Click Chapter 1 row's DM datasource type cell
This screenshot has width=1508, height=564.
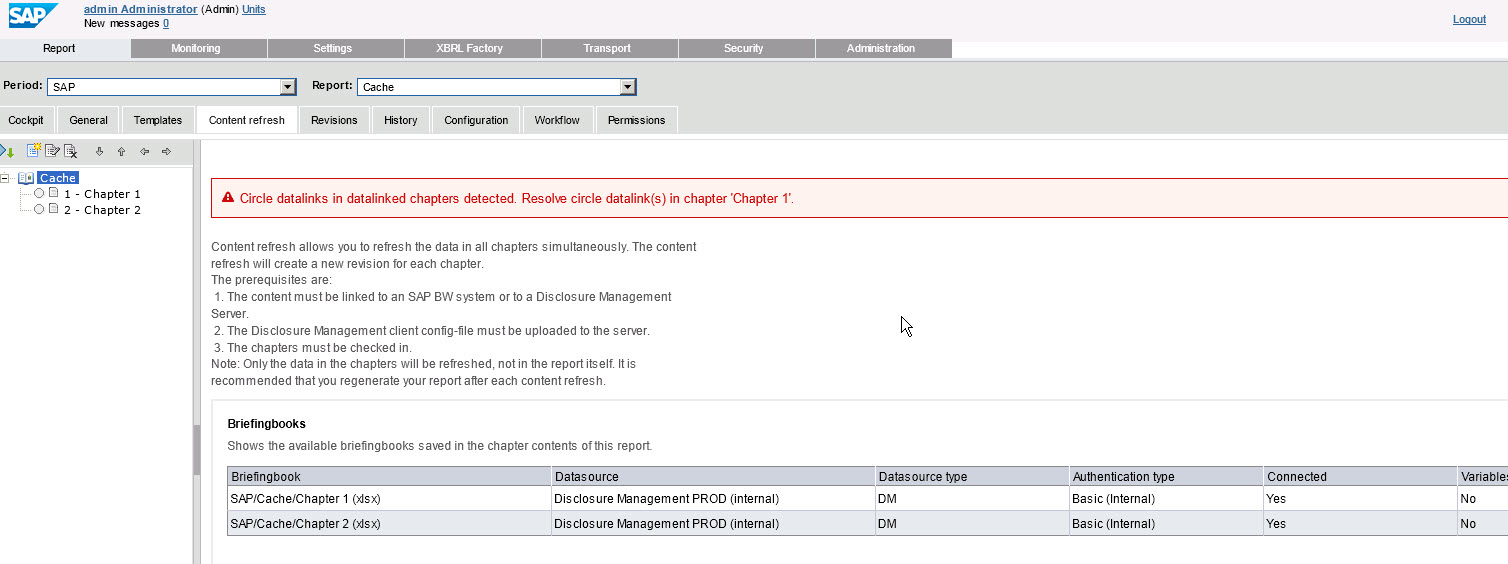tap(972, 498)
